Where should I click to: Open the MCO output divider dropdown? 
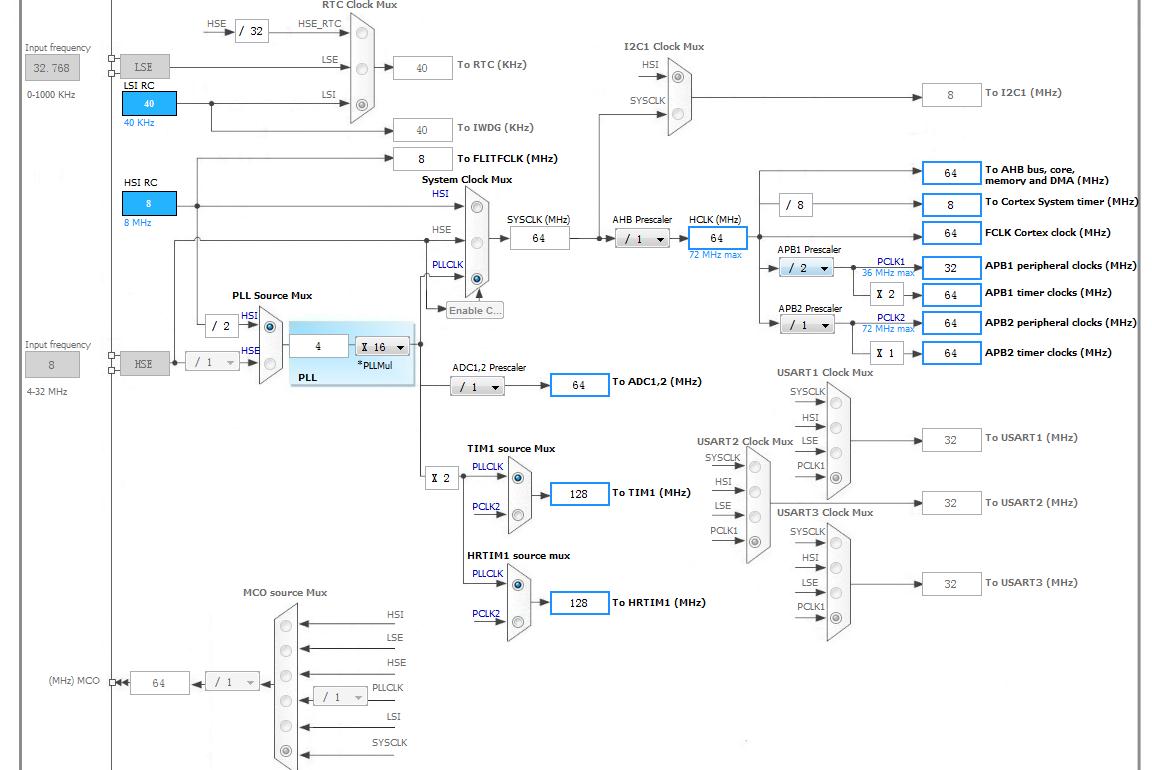click(x=232, y=683)
